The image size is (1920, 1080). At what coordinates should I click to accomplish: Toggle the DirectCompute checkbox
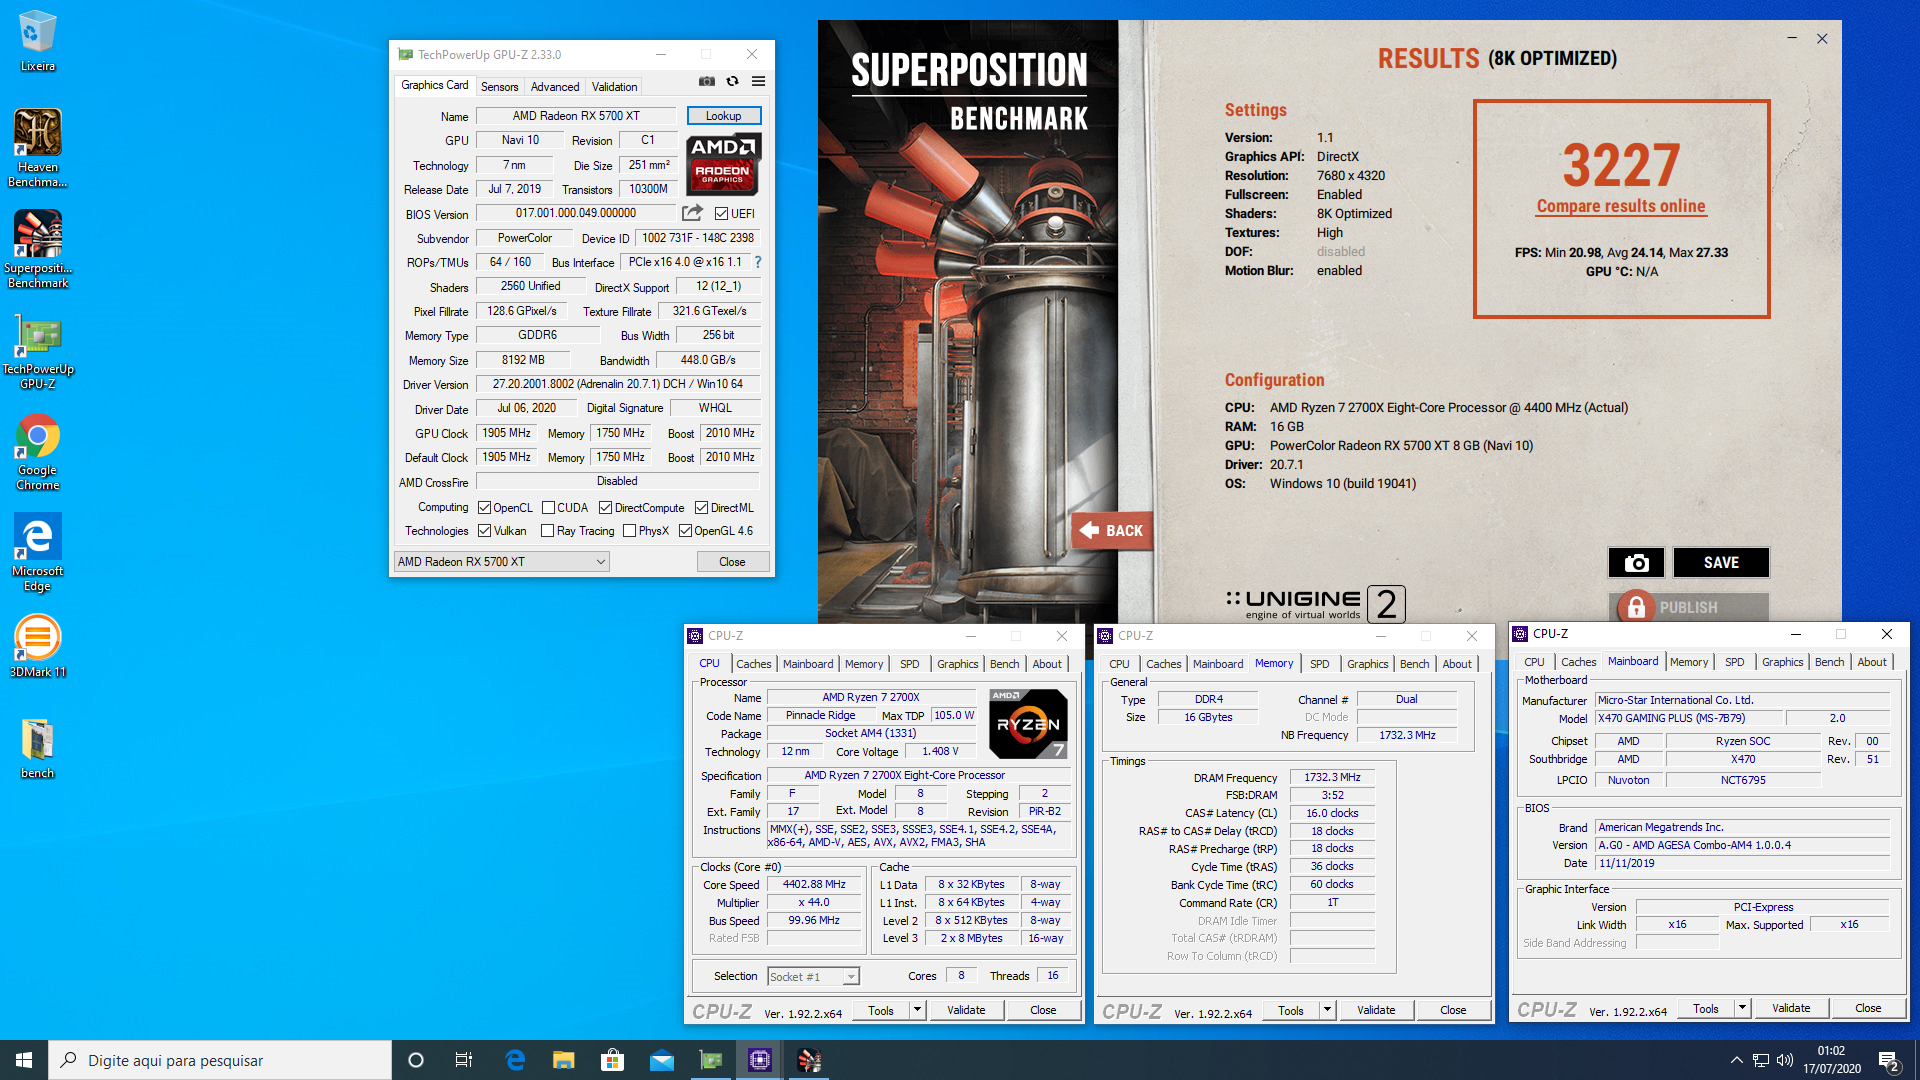[605, 507]
